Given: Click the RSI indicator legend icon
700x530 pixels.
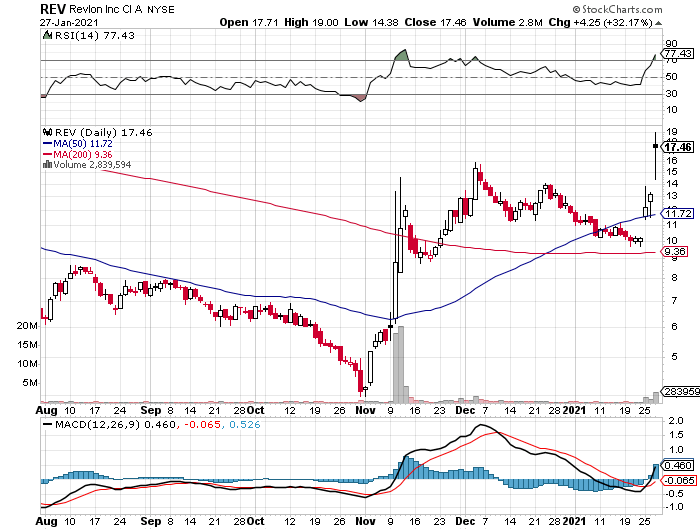Looking at the screenshot, I should pos(47,35).
